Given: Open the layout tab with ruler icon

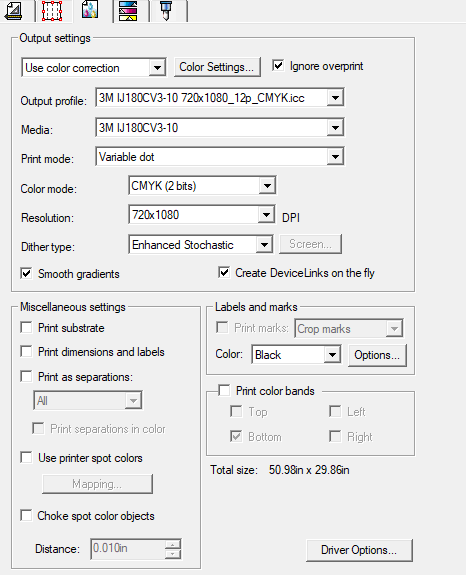Looking at the screenshot, I should point(14,11).
